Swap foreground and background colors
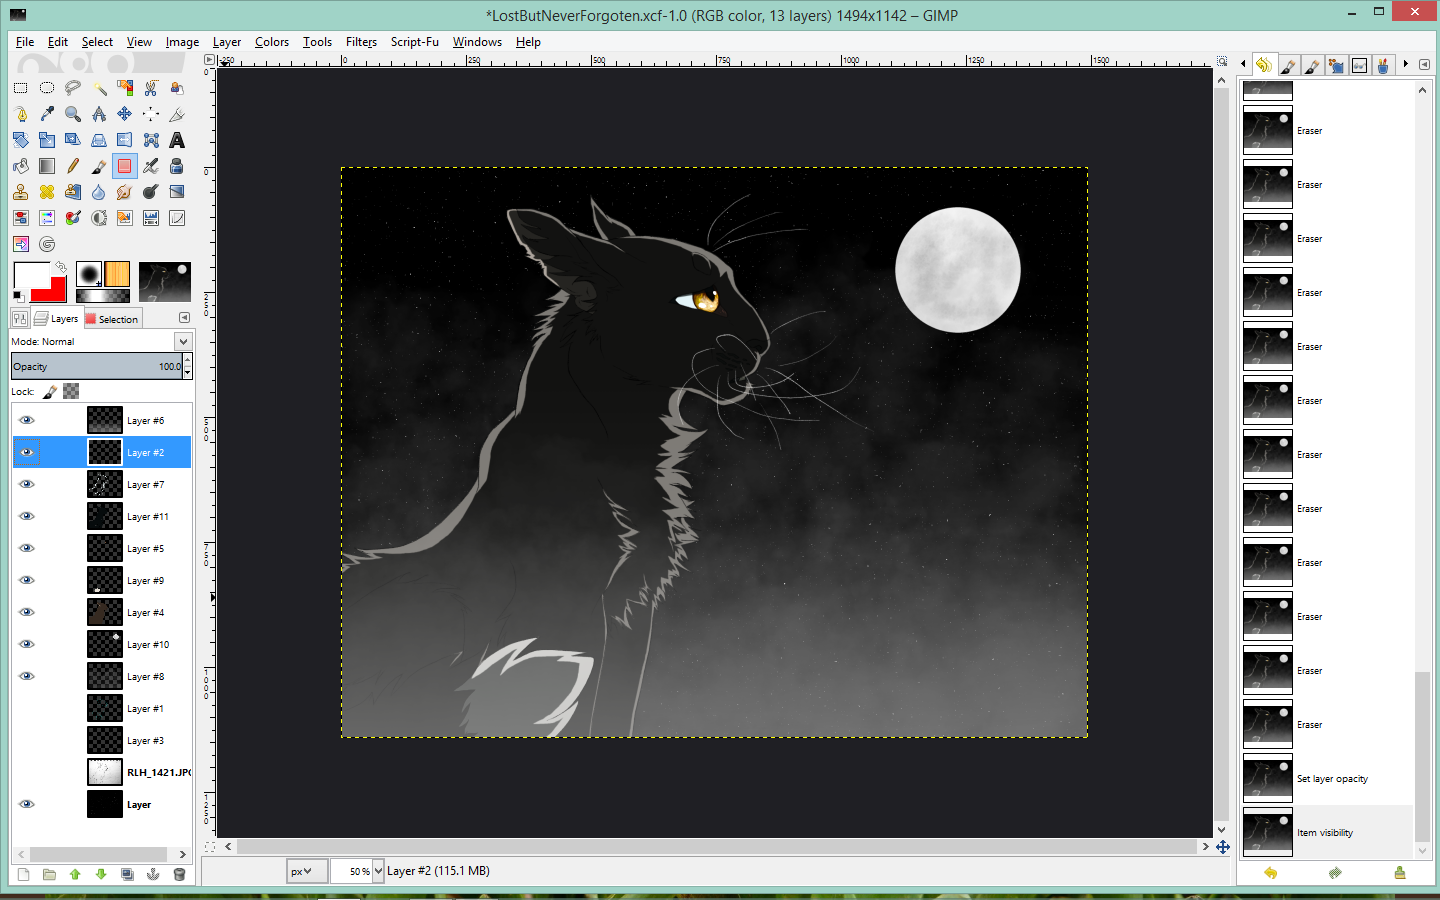1440x900 pixels. [x=60, y=268]
